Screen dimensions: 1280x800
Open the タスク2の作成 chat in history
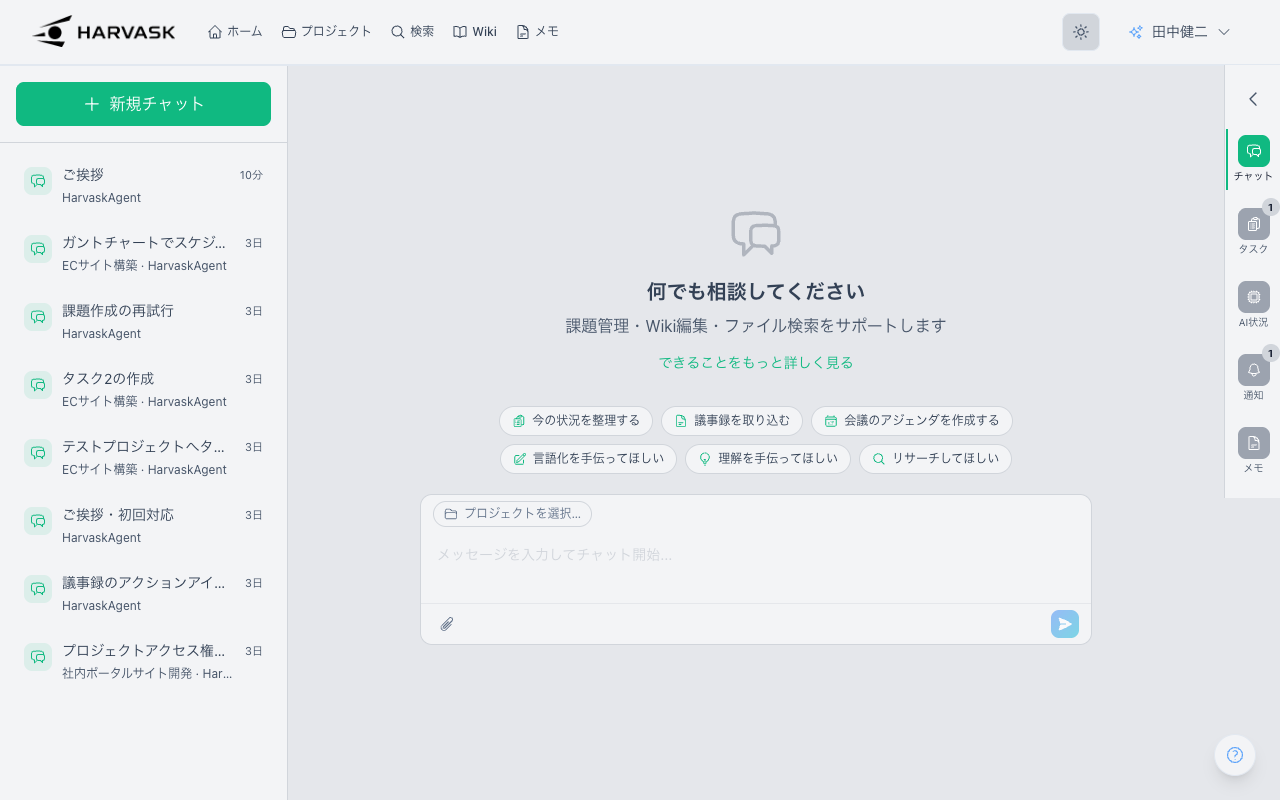point(143,389)
